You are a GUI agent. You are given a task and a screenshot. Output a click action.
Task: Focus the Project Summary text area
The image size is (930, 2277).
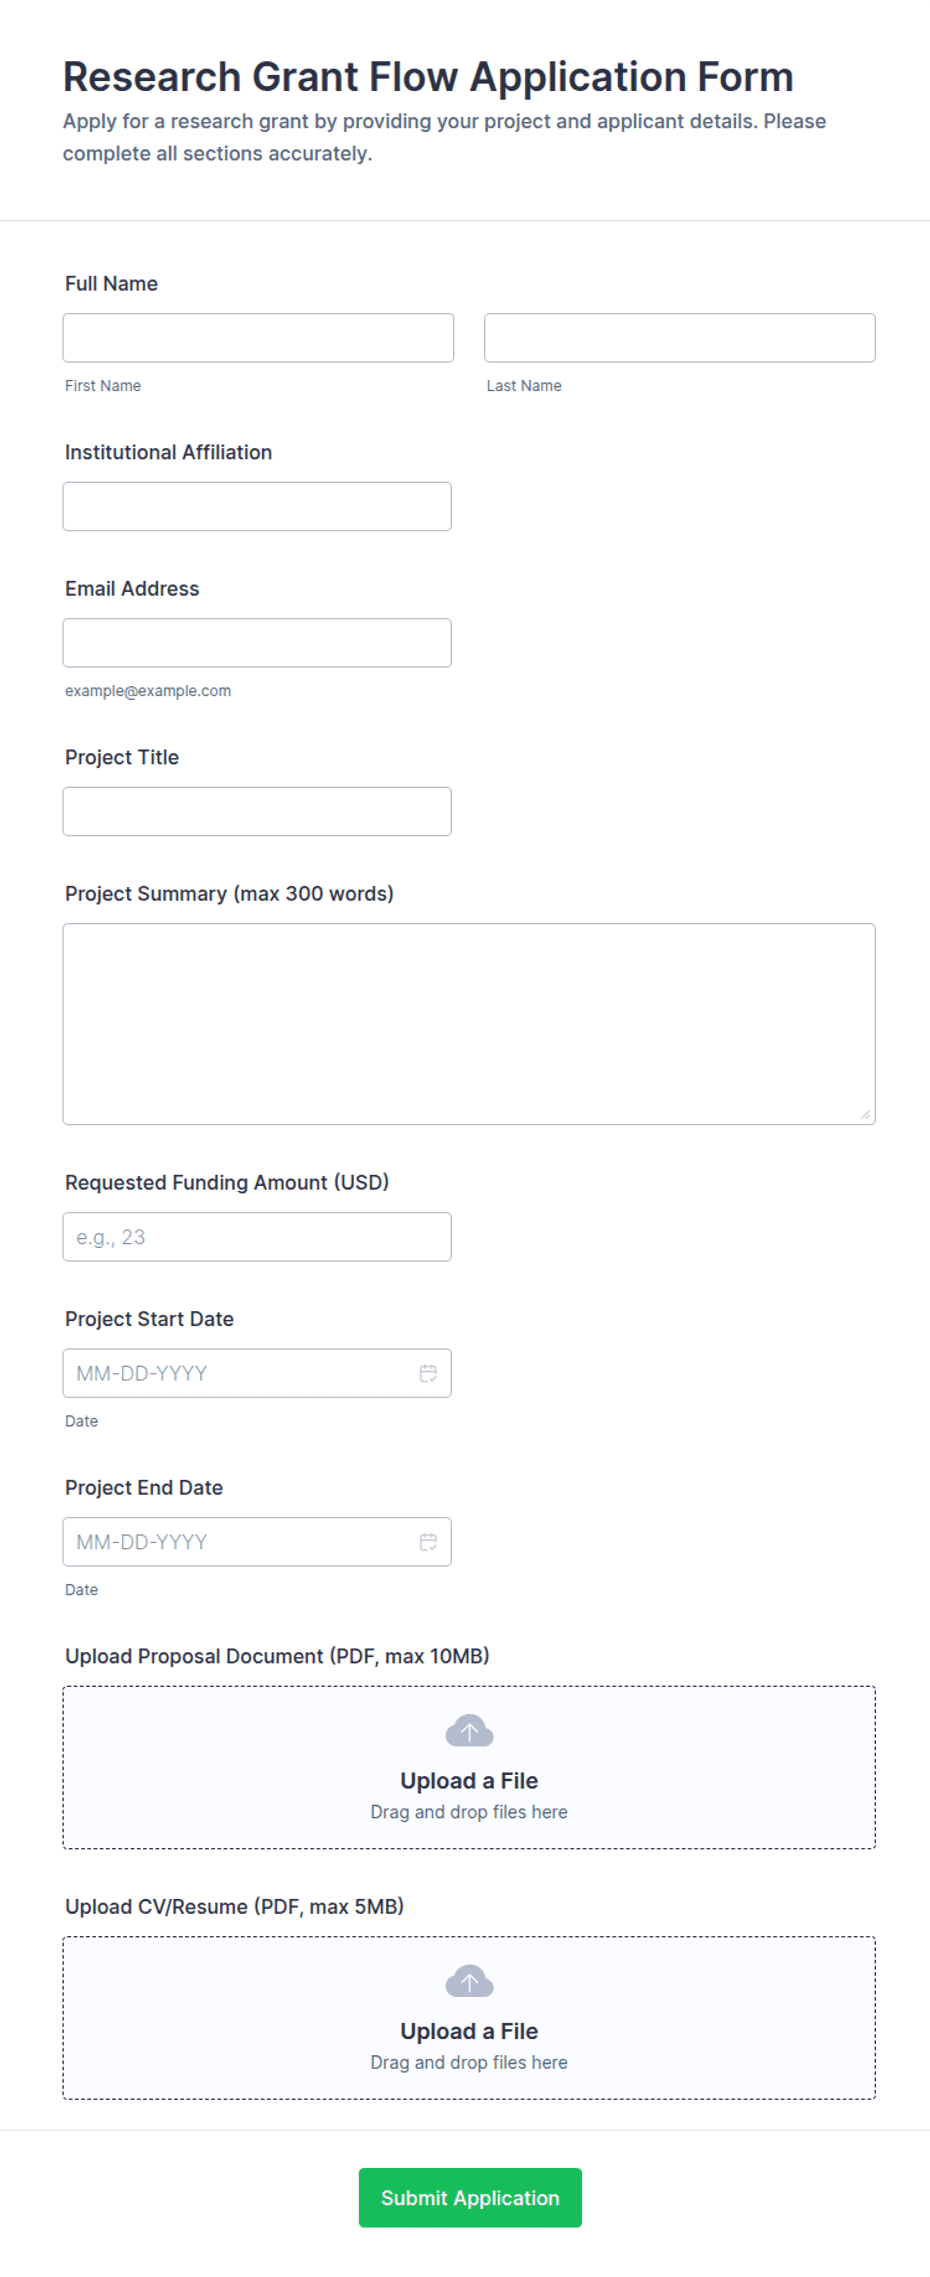[x=469, y=1024]
